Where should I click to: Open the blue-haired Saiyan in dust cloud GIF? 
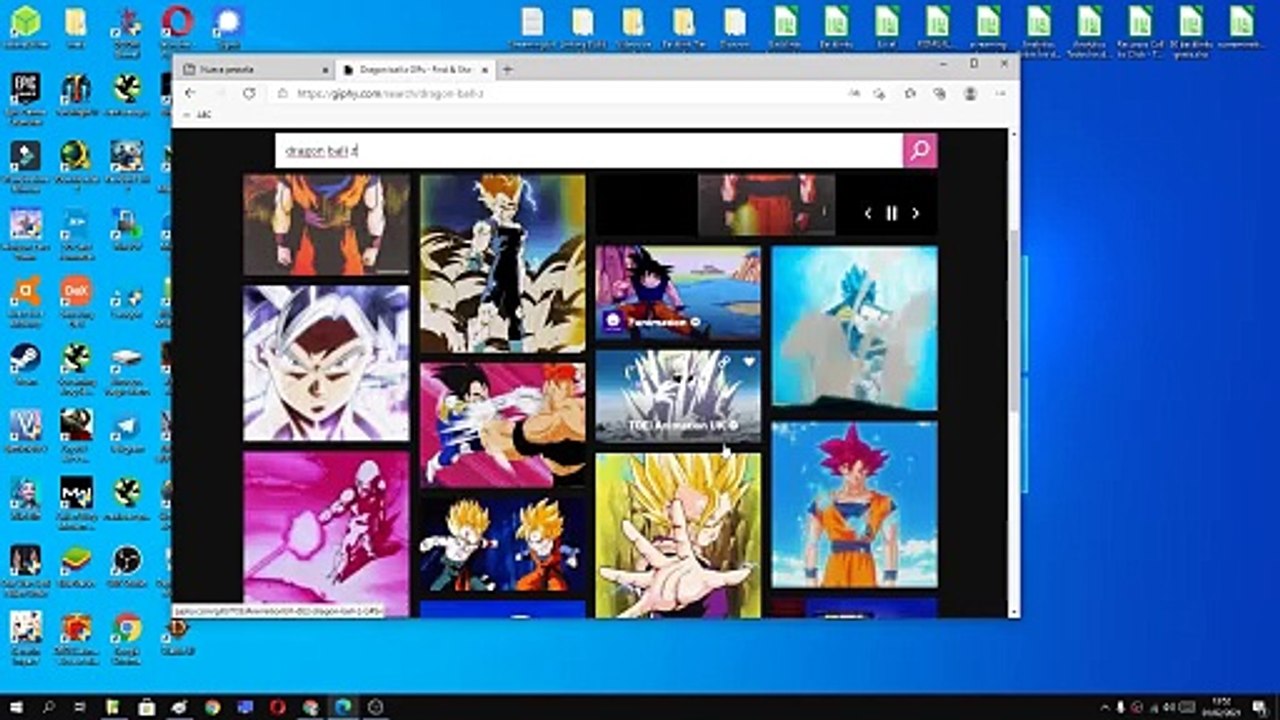854,328
